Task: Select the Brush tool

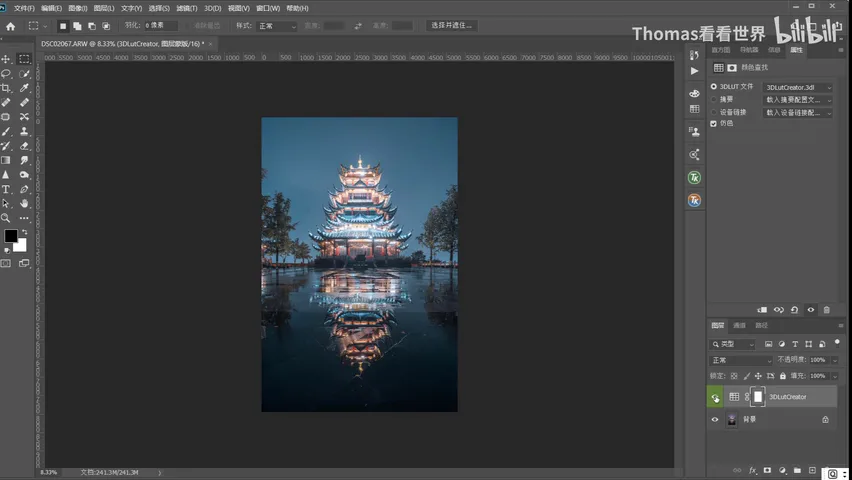Action: (x=6, y=132)
